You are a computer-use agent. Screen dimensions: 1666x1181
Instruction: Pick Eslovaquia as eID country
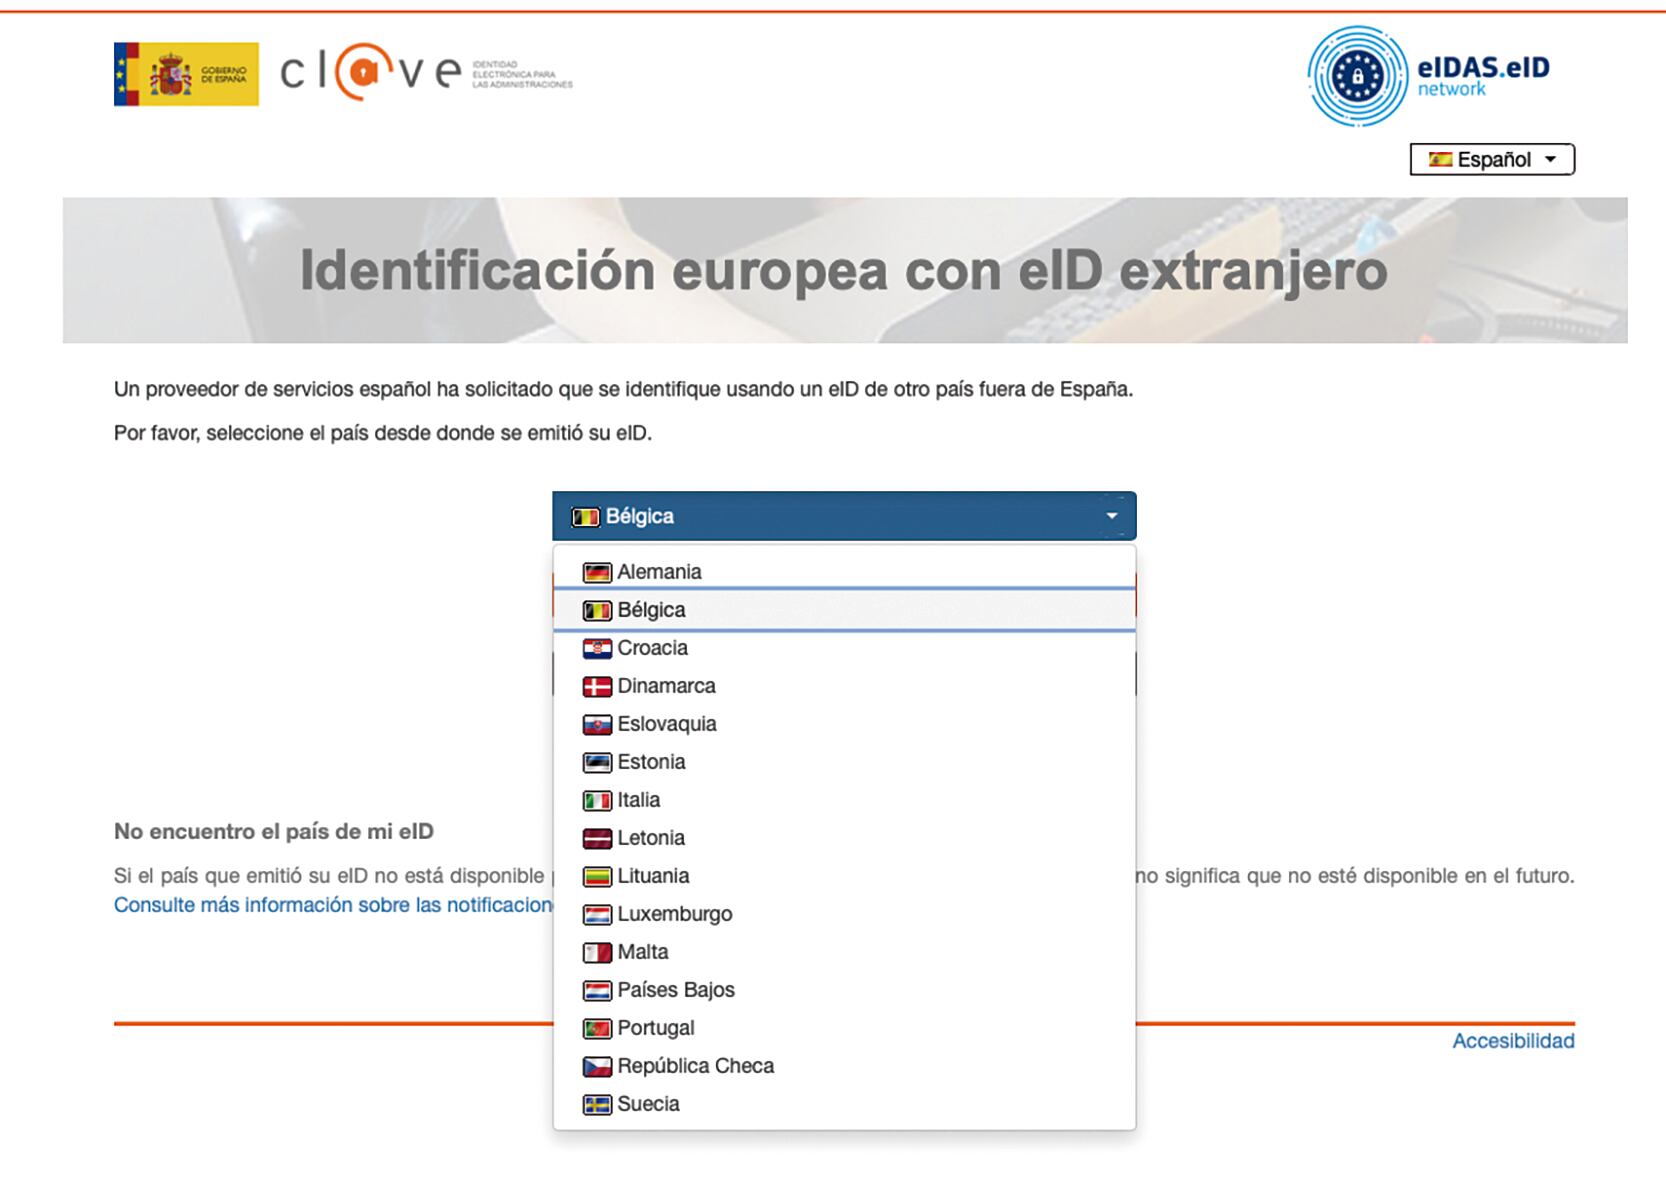point(844,724)
